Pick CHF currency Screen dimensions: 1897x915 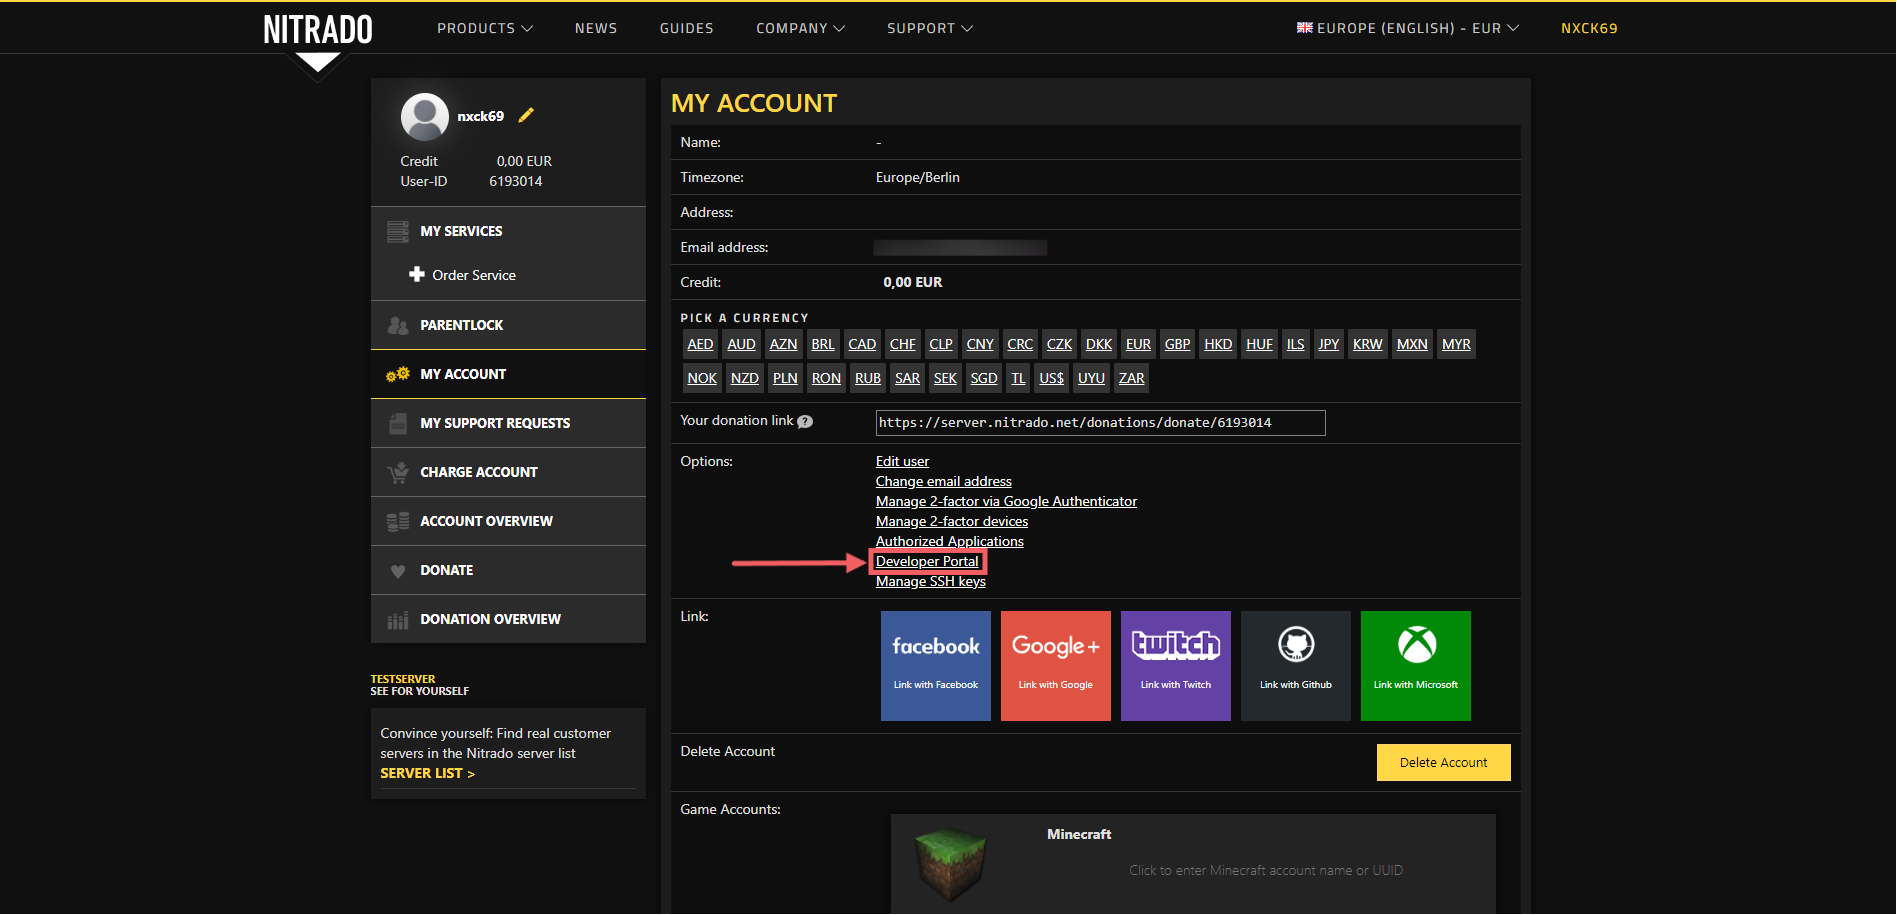coord(903,344)
